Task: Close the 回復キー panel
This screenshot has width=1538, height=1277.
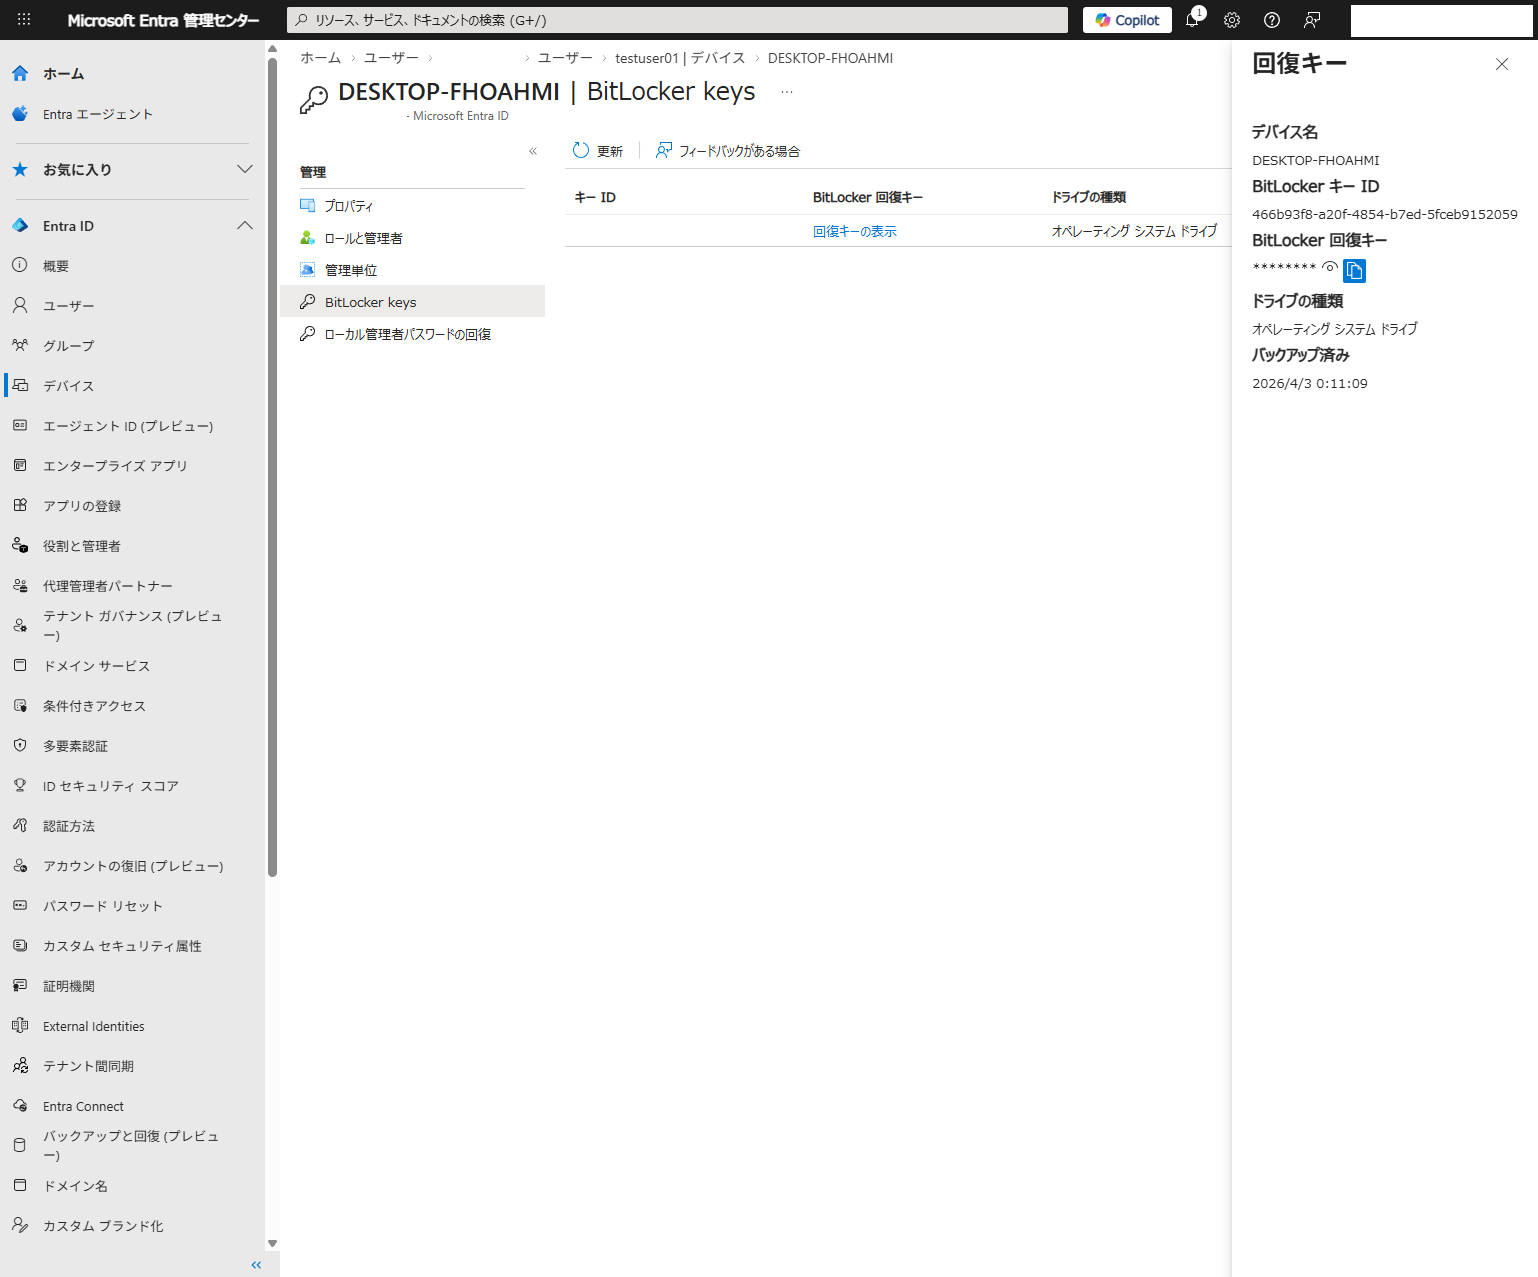Action: tap(1501, 64)
